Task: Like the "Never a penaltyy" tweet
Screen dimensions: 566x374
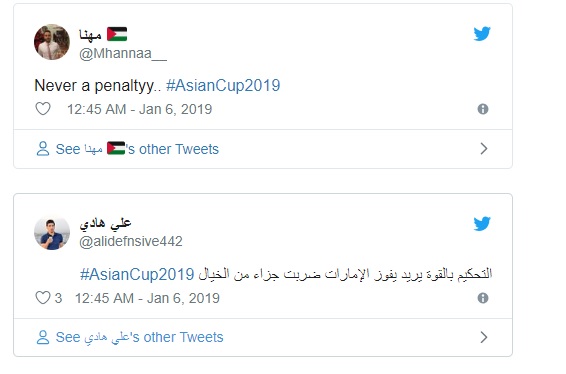Action: (x=43, y=109)
